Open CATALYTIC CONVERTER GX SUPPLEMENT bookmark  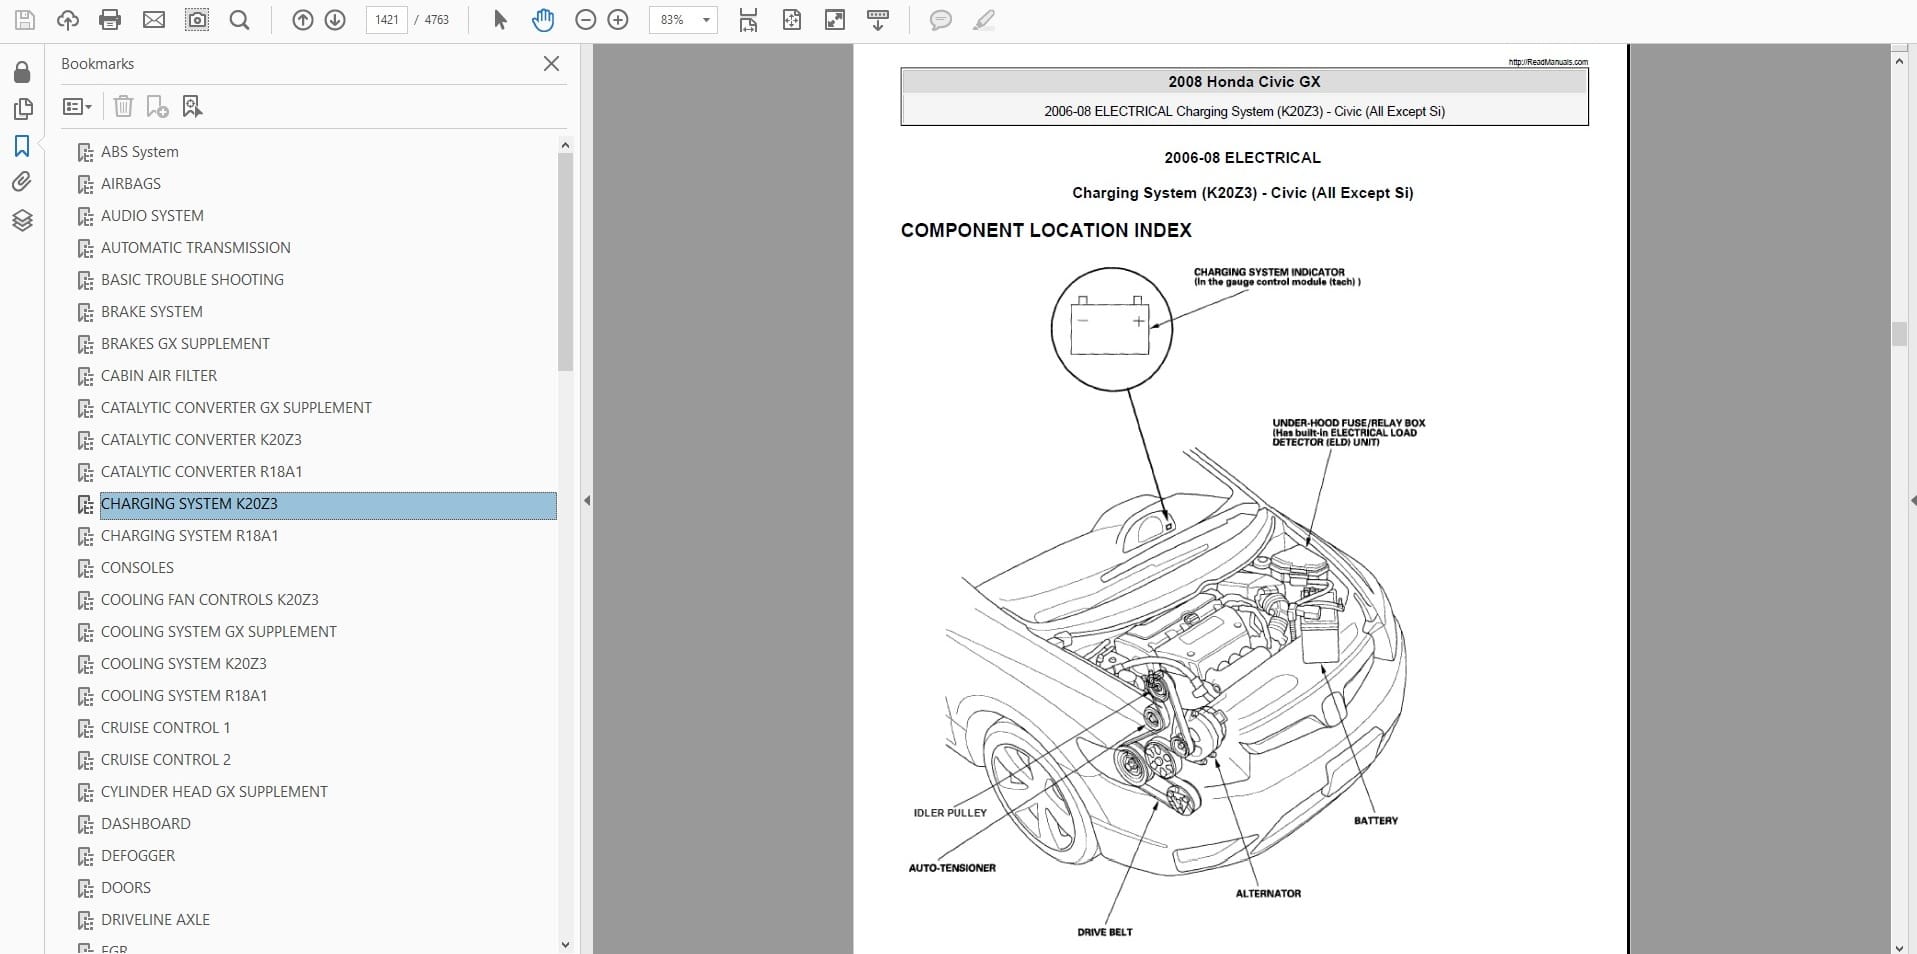pyautogui.click(x=236, y=408)
